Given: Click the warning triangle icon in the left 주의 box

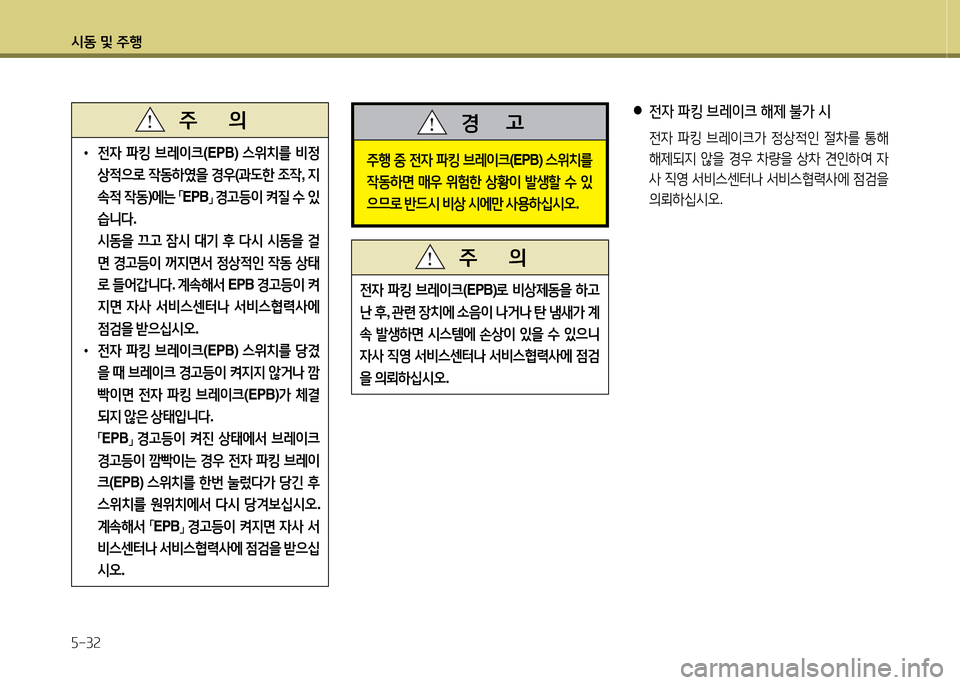Looking at the screenshot, I should [x=150, y=119].
